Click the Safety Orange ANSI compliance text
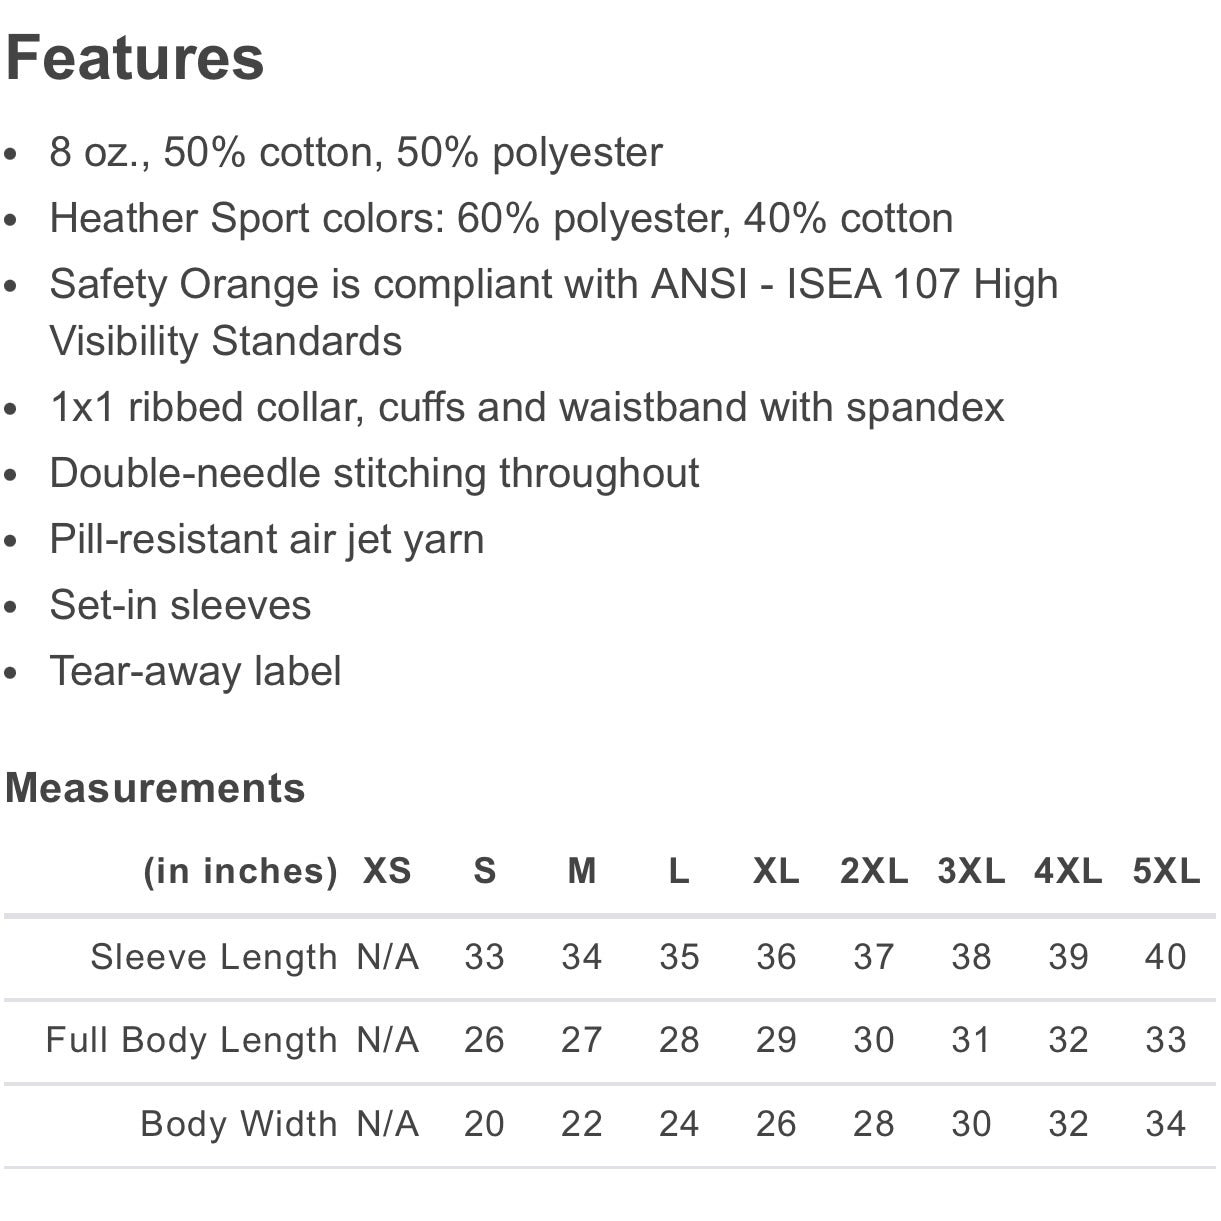1221x1221 pixels. [x=554, y=312]
